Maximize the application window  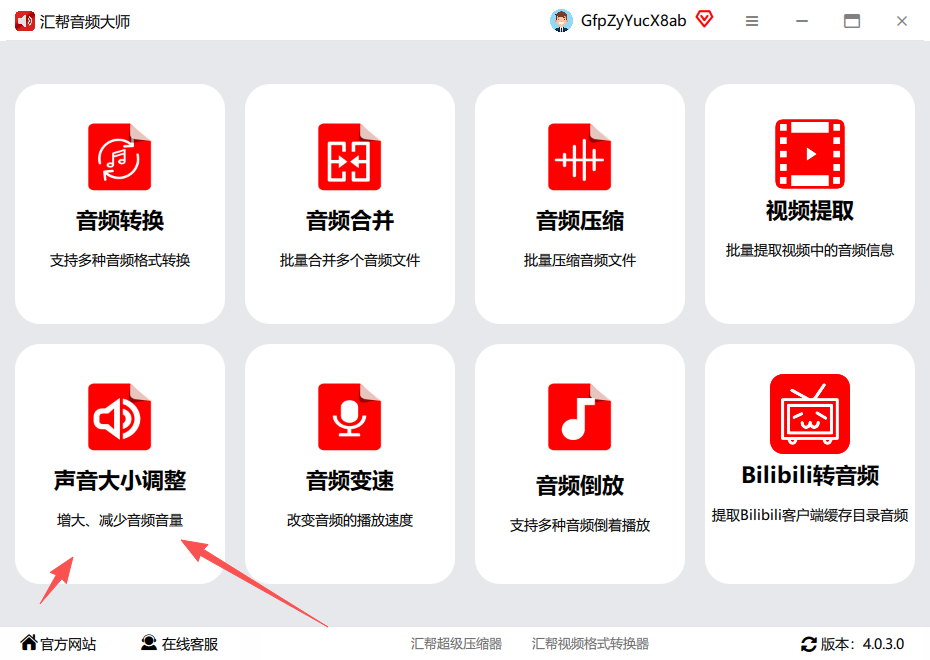(x=852, y=21)
